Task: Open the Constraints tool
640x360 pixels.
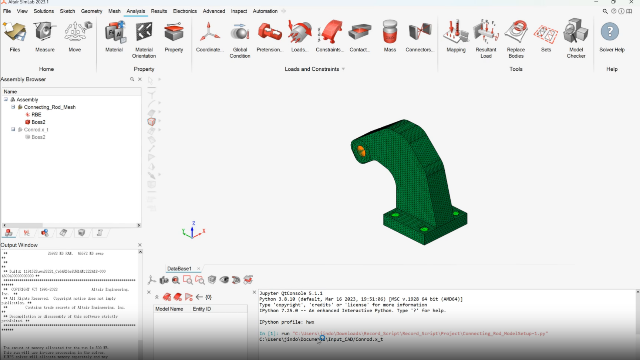Action: pyautogui.click(x=330, y=37)
